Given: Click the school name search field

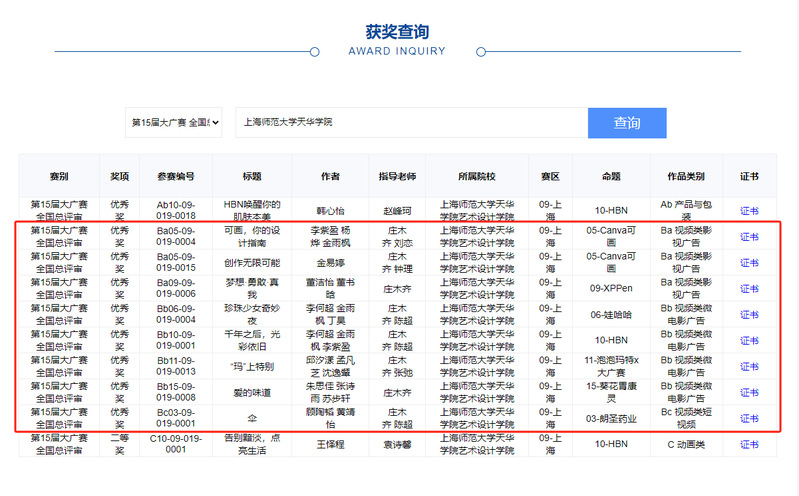Looking at the screenshot, I should [412, 122].
